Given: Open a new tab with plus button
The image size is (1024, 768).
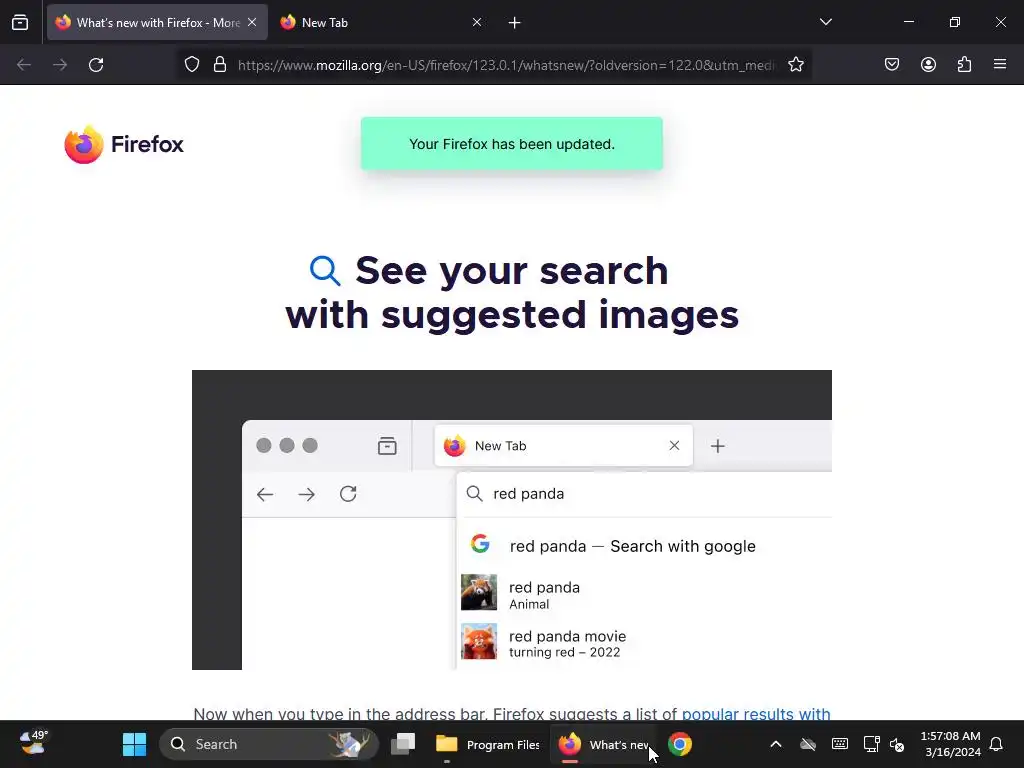Looking at the screenshot, I should point(515,23).
